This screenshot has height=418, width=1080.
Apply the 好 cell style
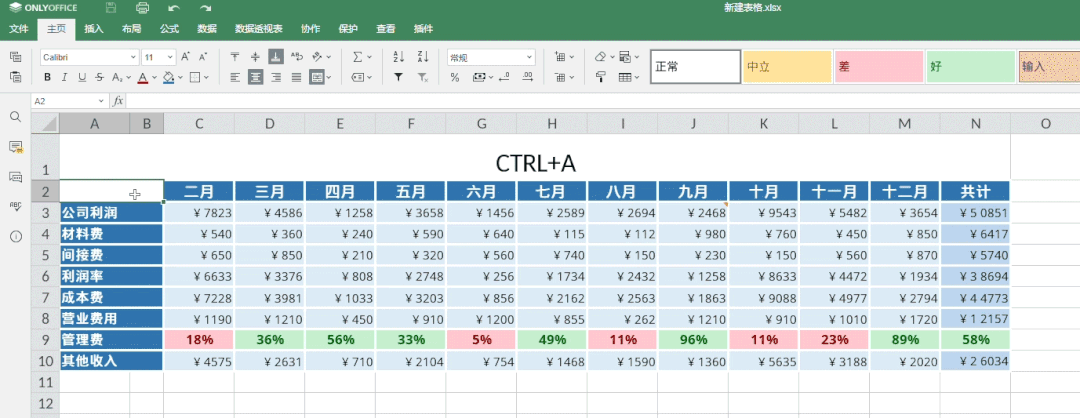point(970,67)
